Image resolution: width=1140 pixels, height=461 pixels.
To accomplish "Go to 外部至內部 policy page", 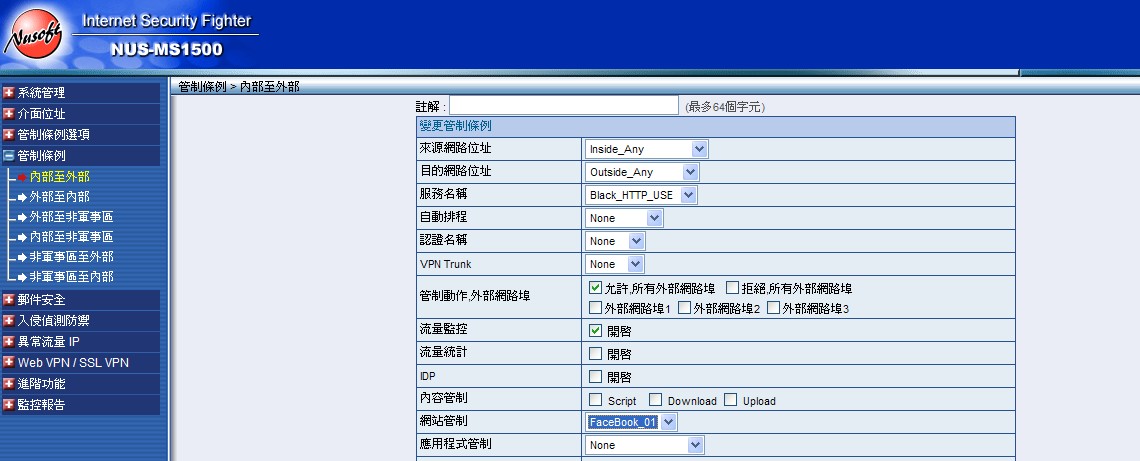I will (x=60, y=196).
